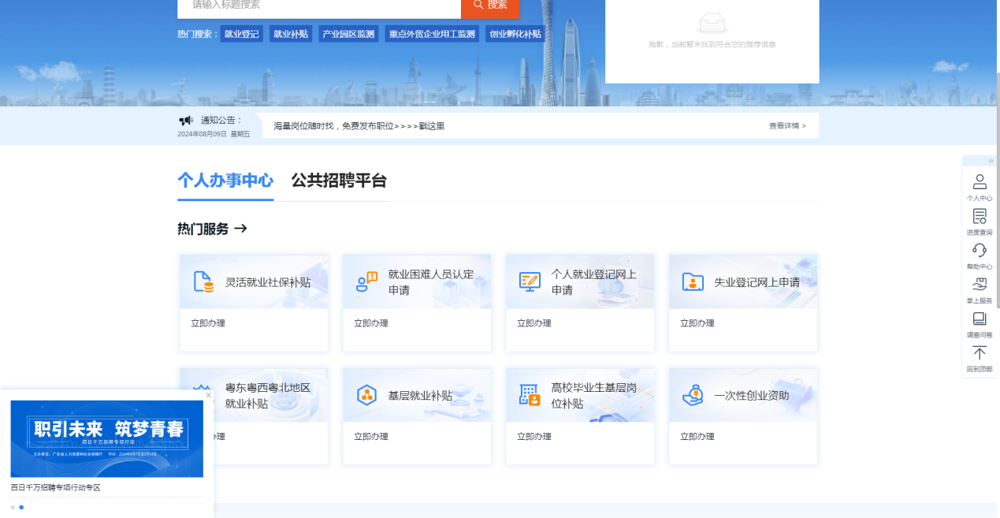Screen dimensions: 1000x518
Task: Open 个人中心 in the right sidebar
Action: coord(979,182)
